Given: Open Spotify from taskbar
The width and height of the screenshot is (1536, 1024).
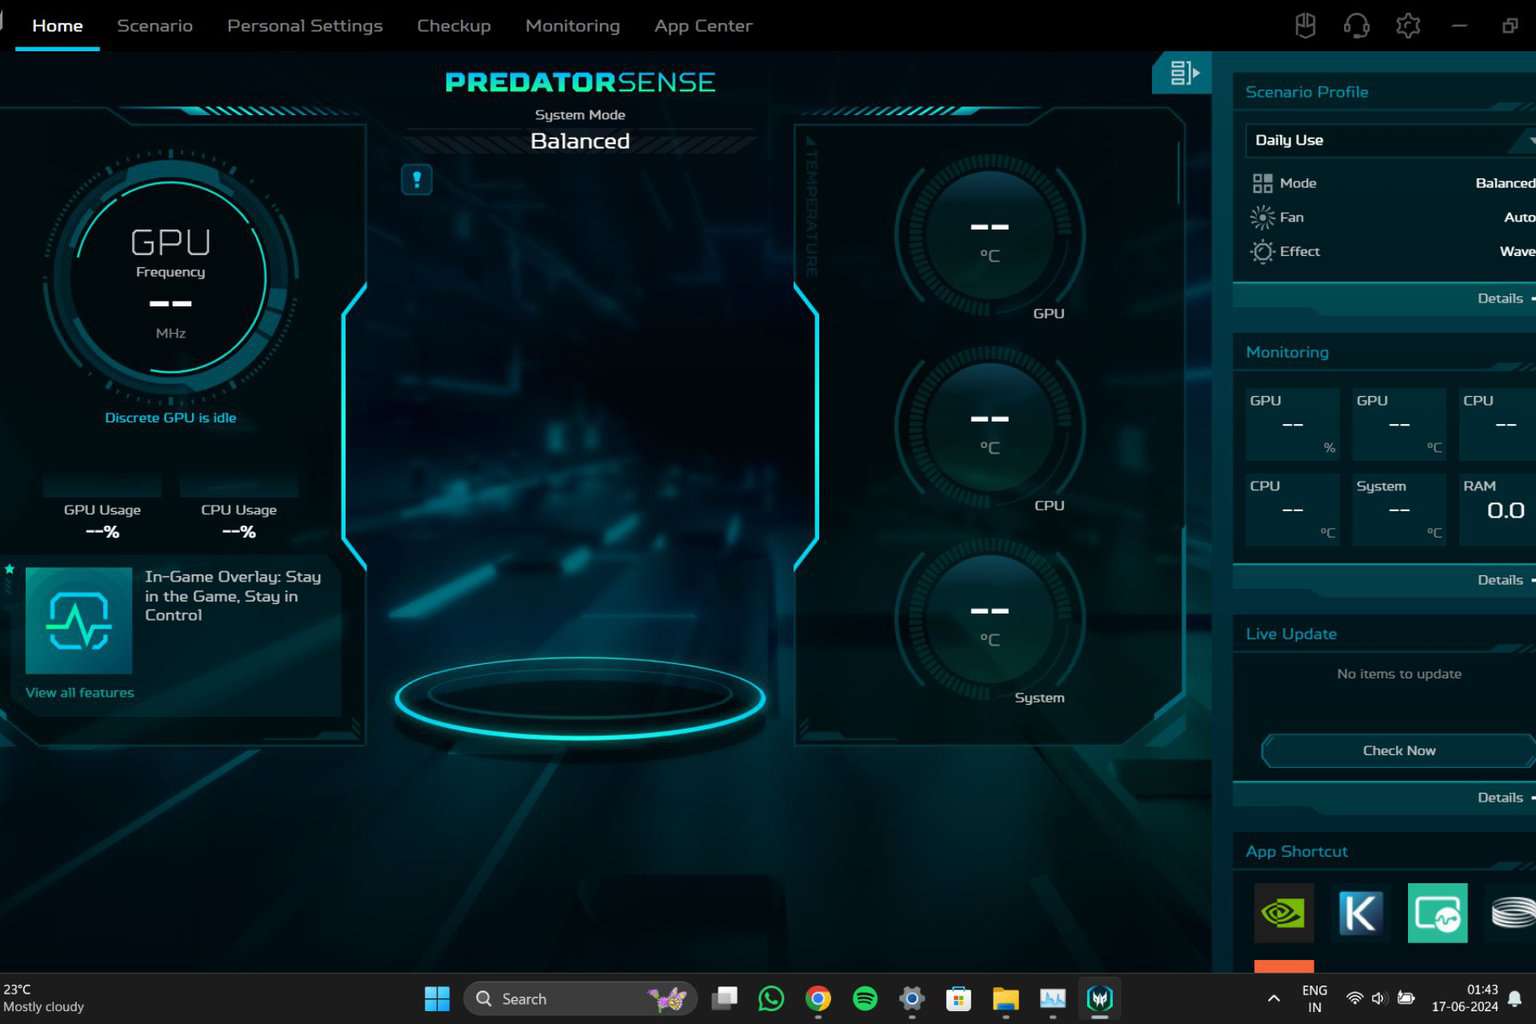Looking at the screenshot, I should click(865, 998).
